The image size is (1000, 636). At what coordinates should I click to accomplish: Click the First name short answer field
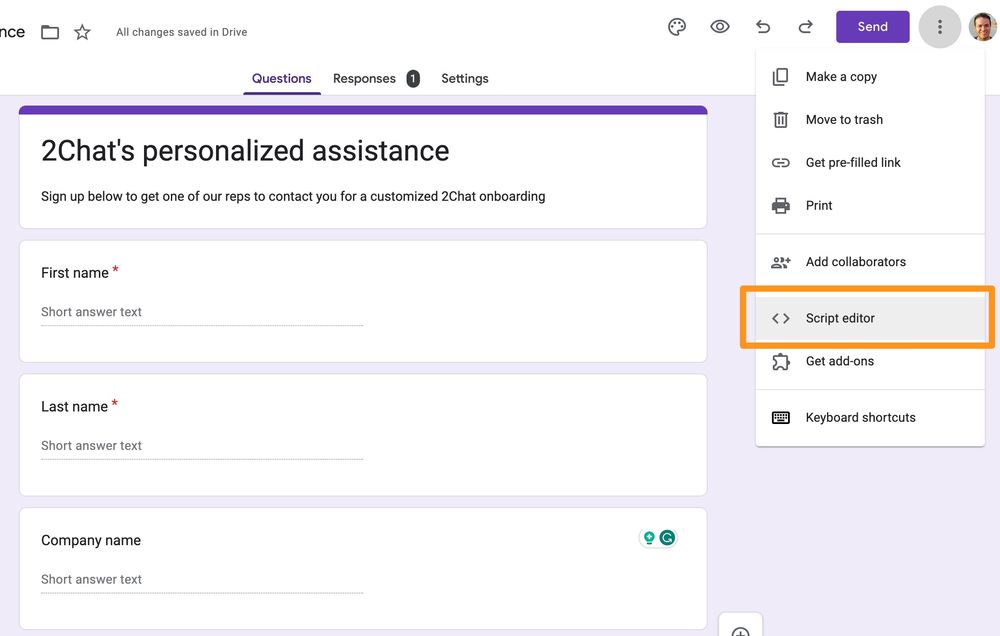click(200, 311)
